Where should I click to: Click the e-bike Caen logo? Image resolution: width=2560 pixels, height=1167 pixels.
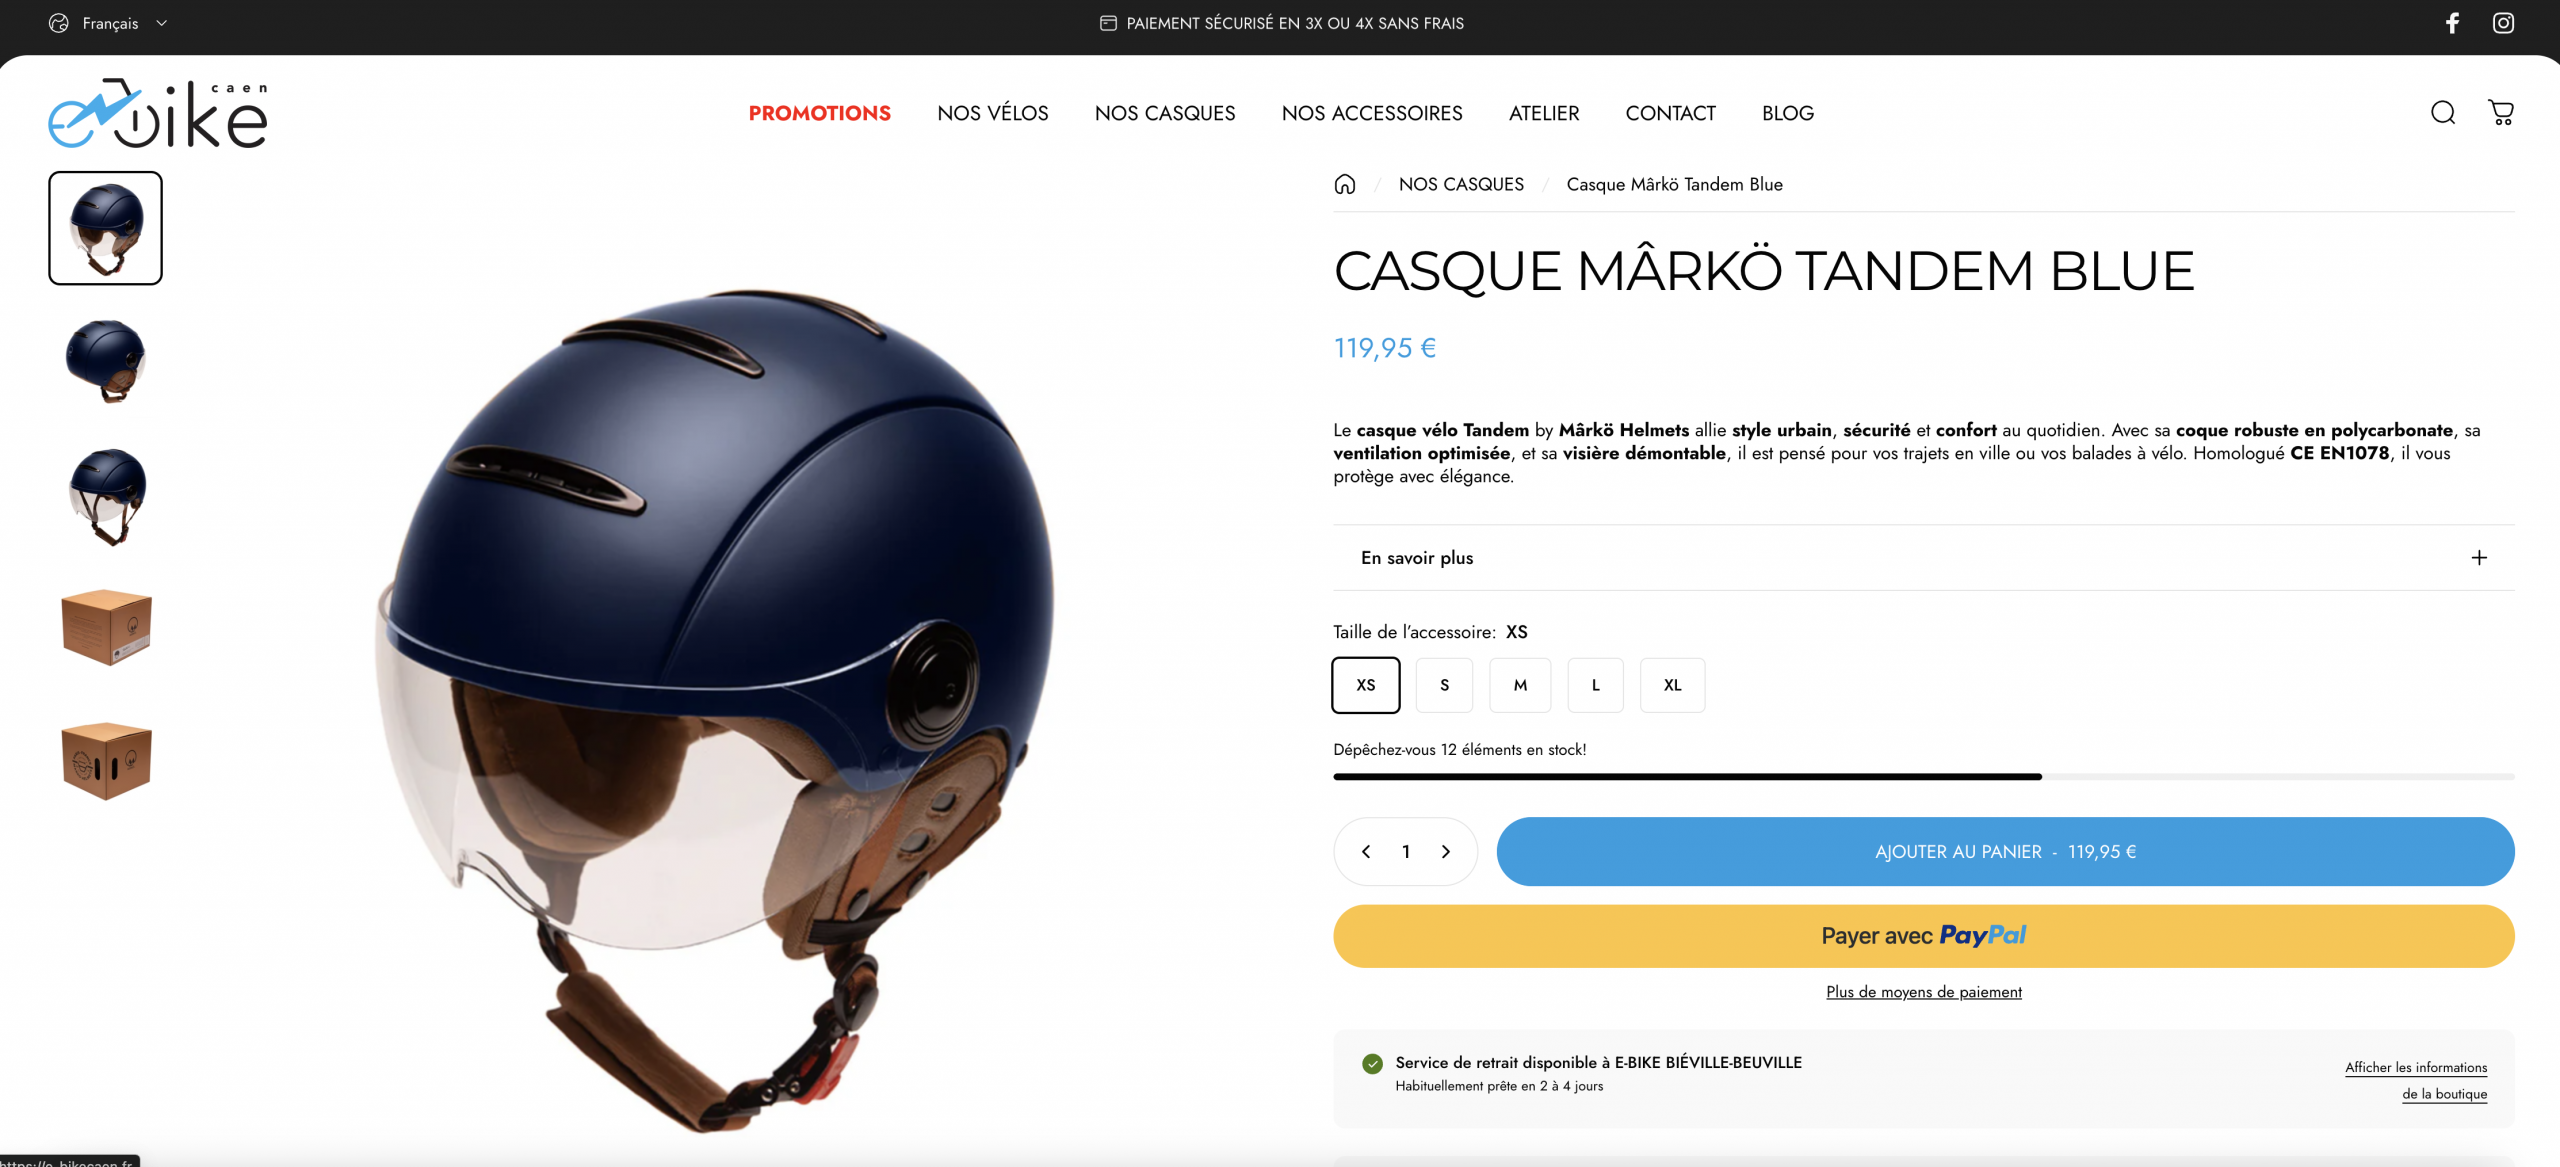158,113
